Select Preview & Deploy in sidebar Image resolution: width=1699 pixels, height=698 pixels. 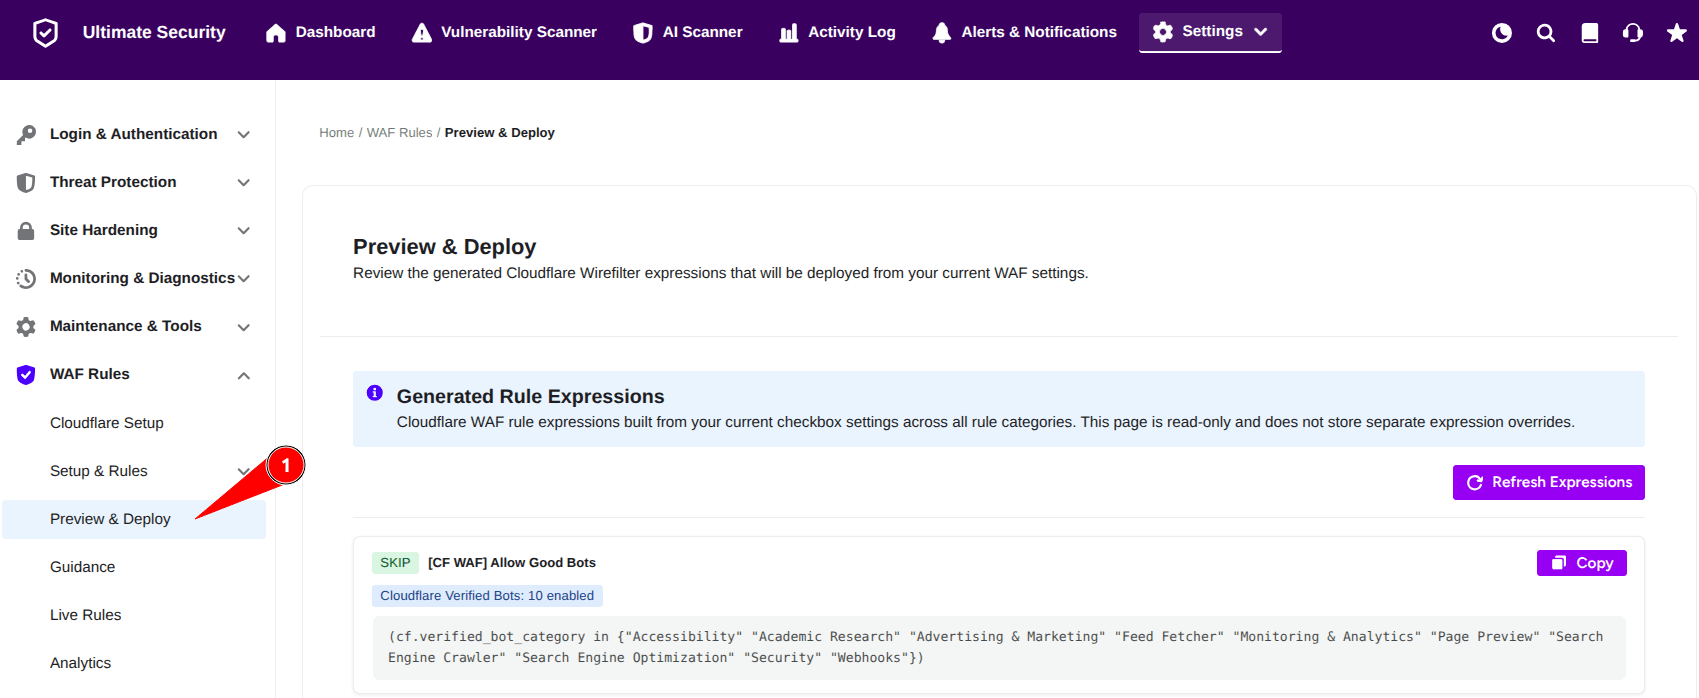coord(134,519)
